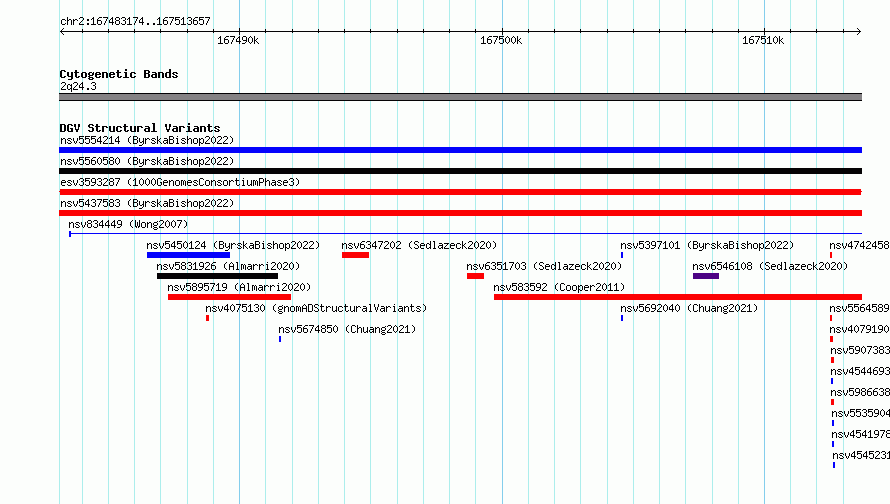Click the nsv6351703 (Sedlazeck2020) label

click(544, 266)
